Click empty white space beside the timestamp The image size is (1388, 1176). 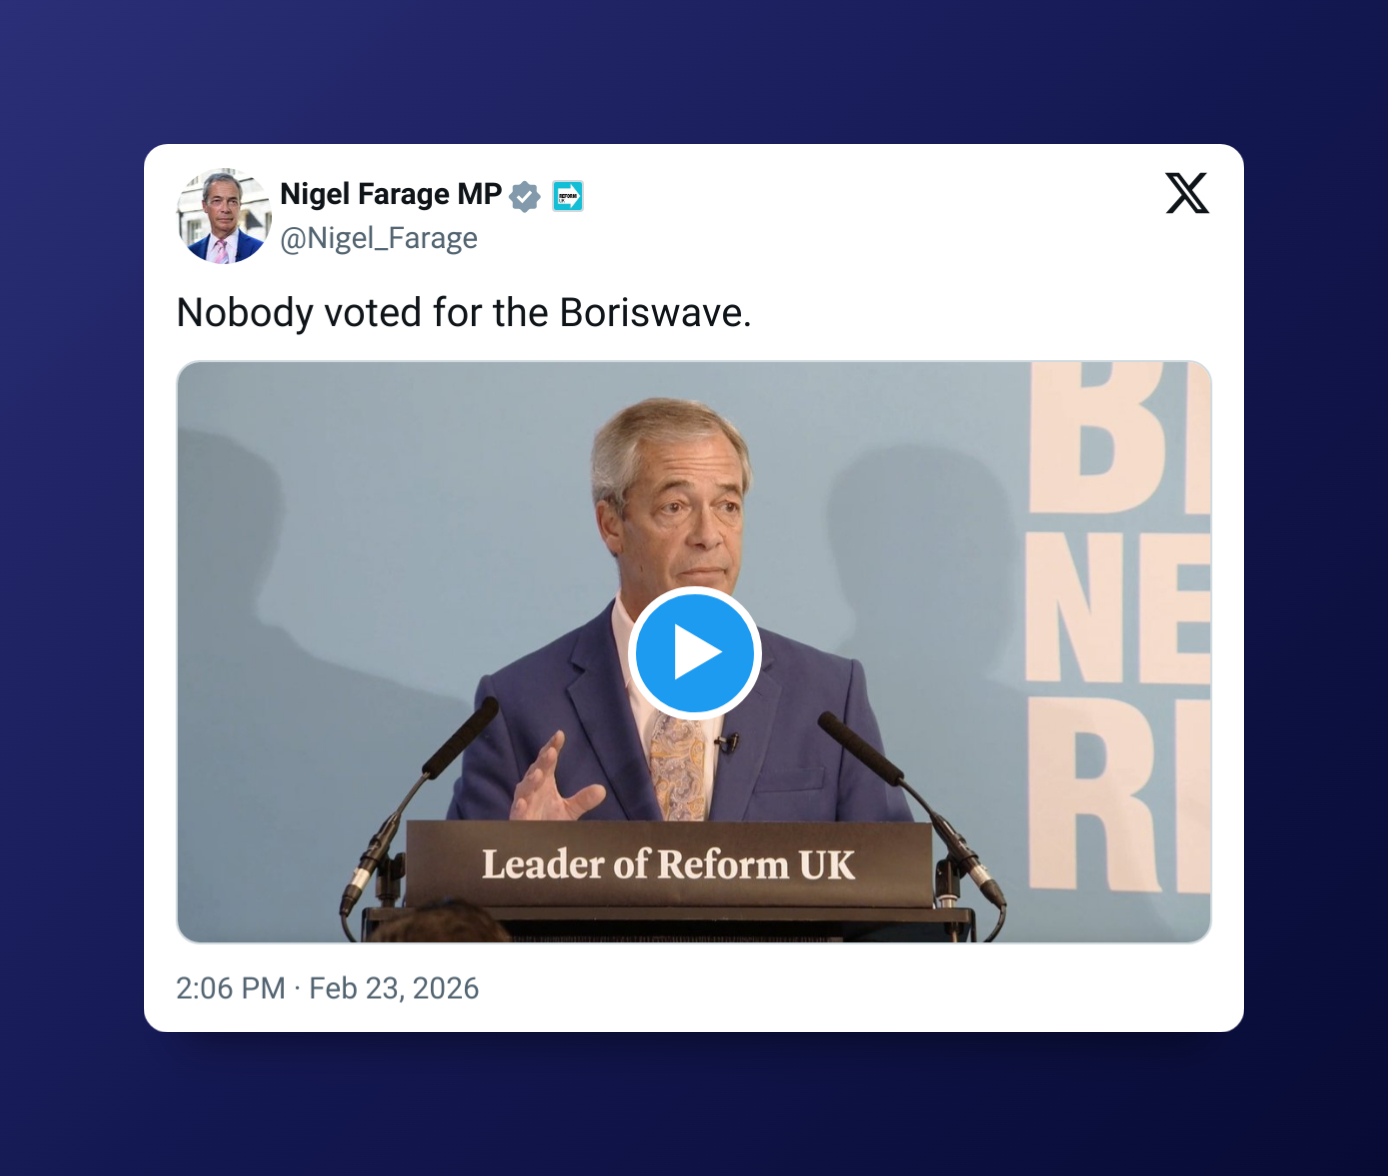point(850,988)
